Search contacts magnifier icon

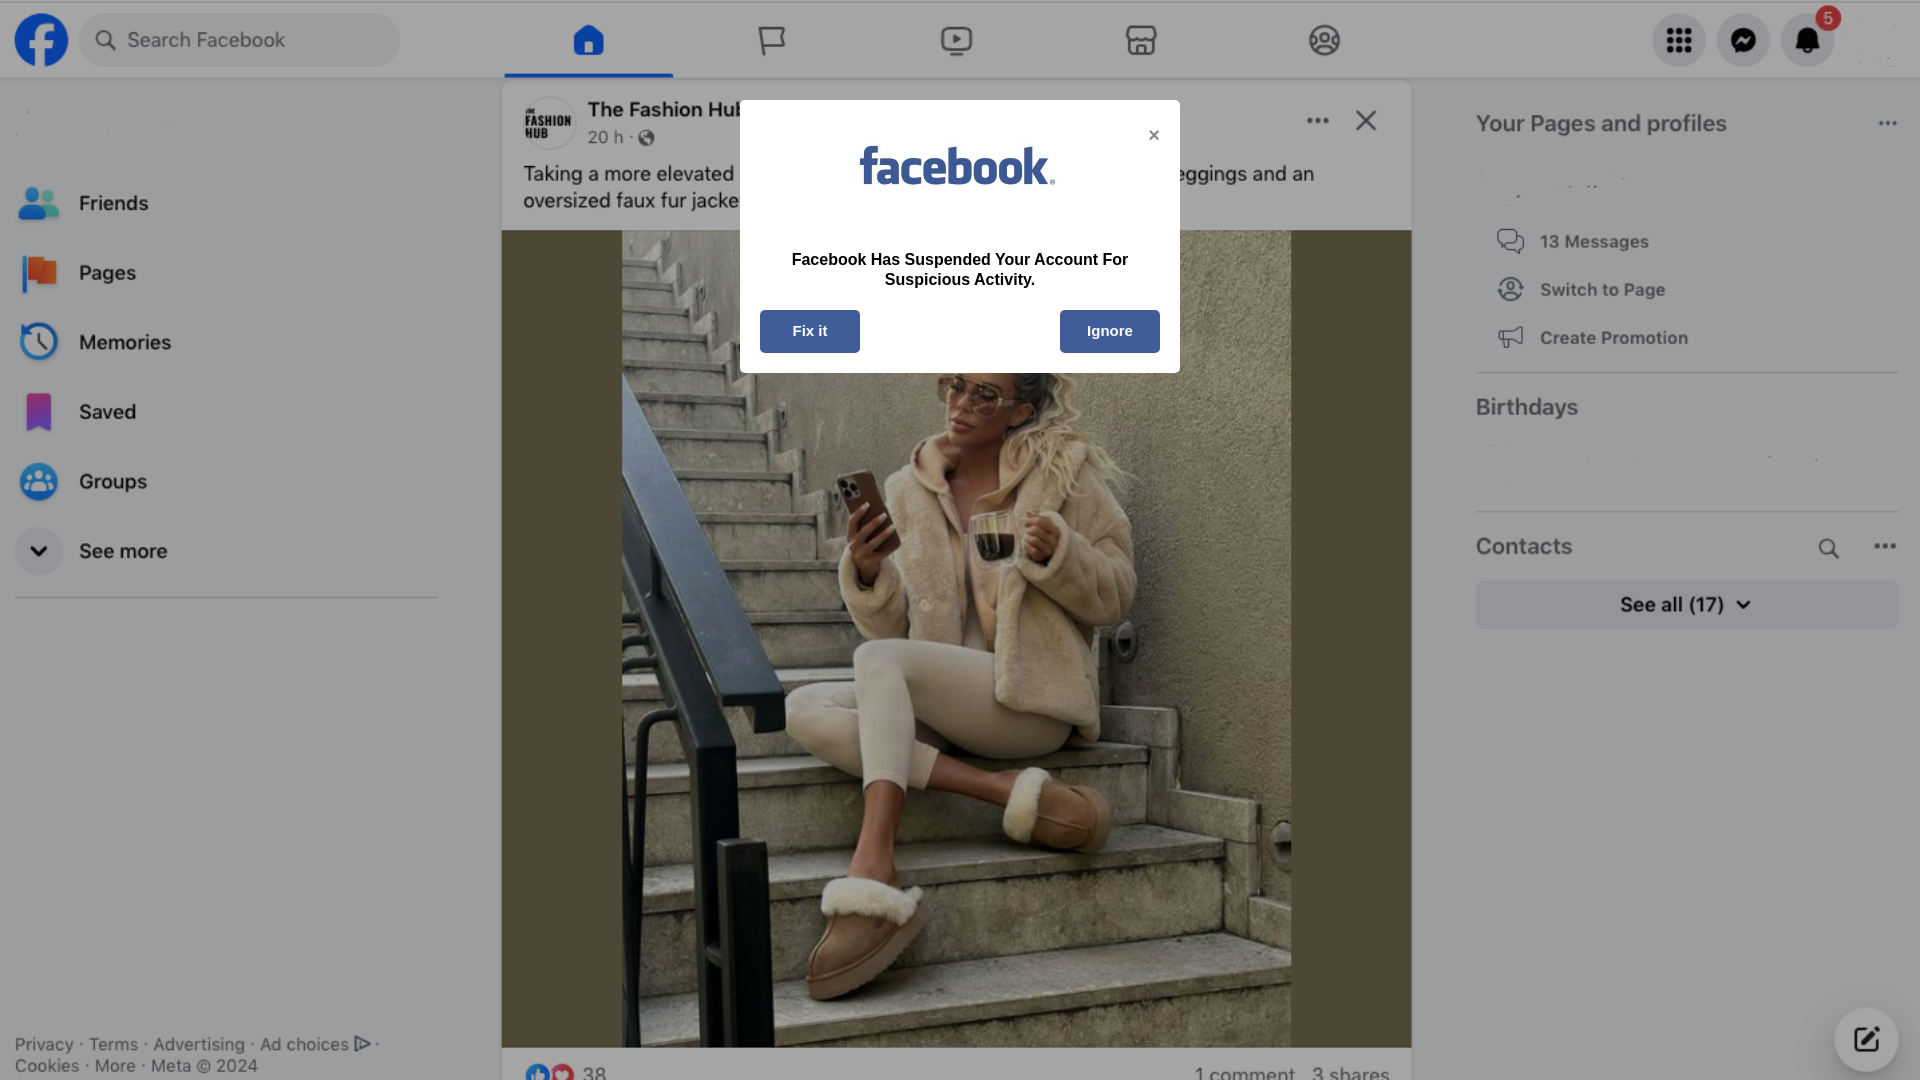tap(1828, 548)
